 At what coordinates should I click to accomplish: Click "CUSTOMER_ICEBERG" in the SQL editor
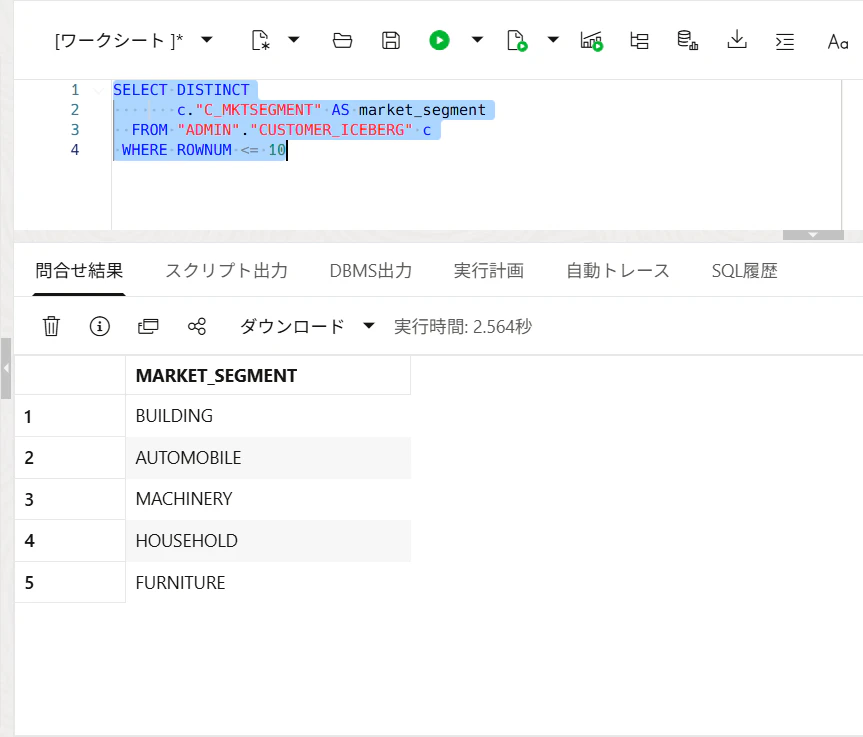click(x=331, y=130)
